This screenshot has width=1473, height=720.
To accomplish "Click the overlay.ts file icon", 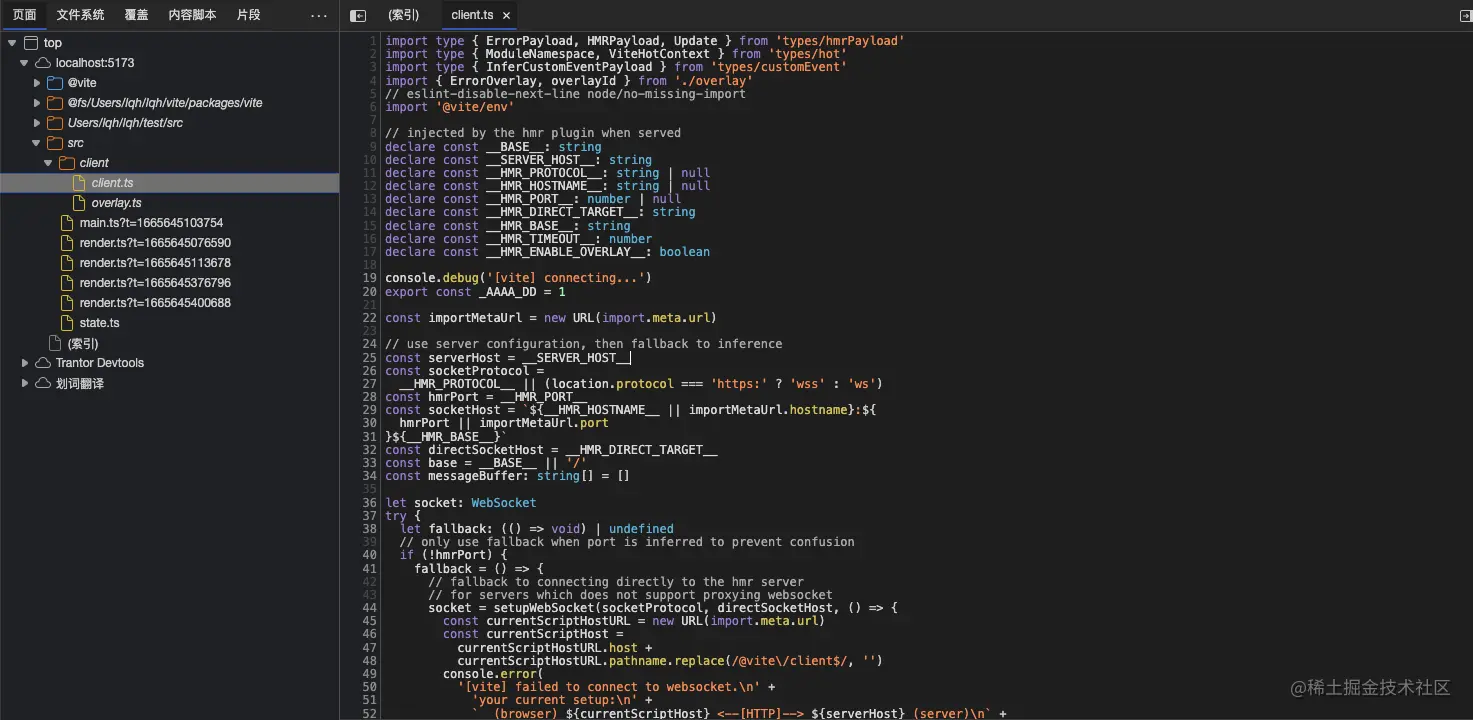I will [80, 203].
